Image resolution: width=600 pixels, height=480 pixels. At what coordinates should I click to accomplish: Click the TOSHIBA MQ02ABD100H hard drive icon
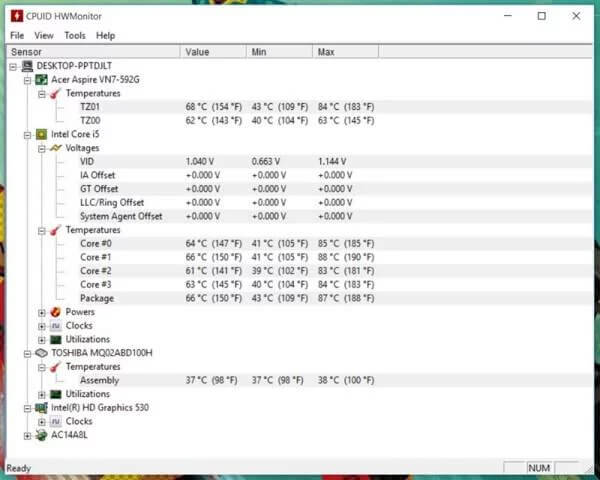pyautogui.click(x=41, y=353)
